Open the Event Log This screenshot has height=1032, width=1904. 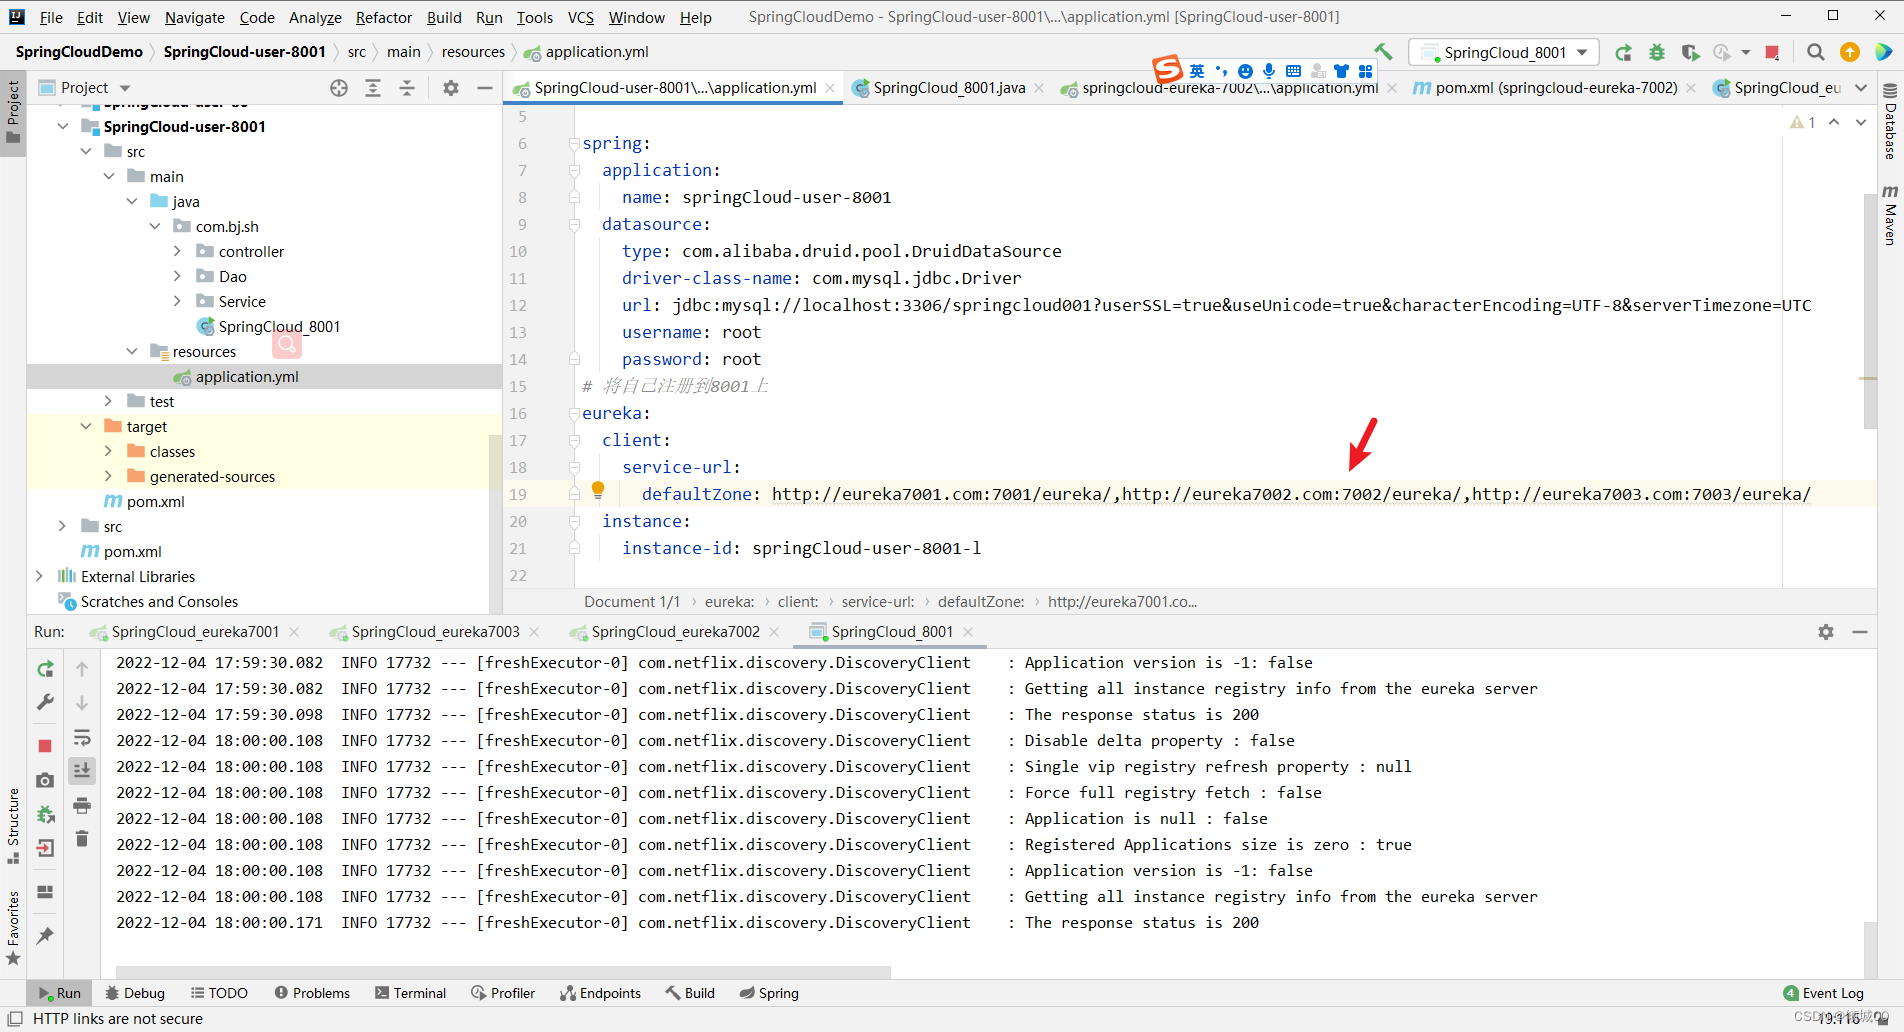pyautogui.click(x=1824, y=993)
